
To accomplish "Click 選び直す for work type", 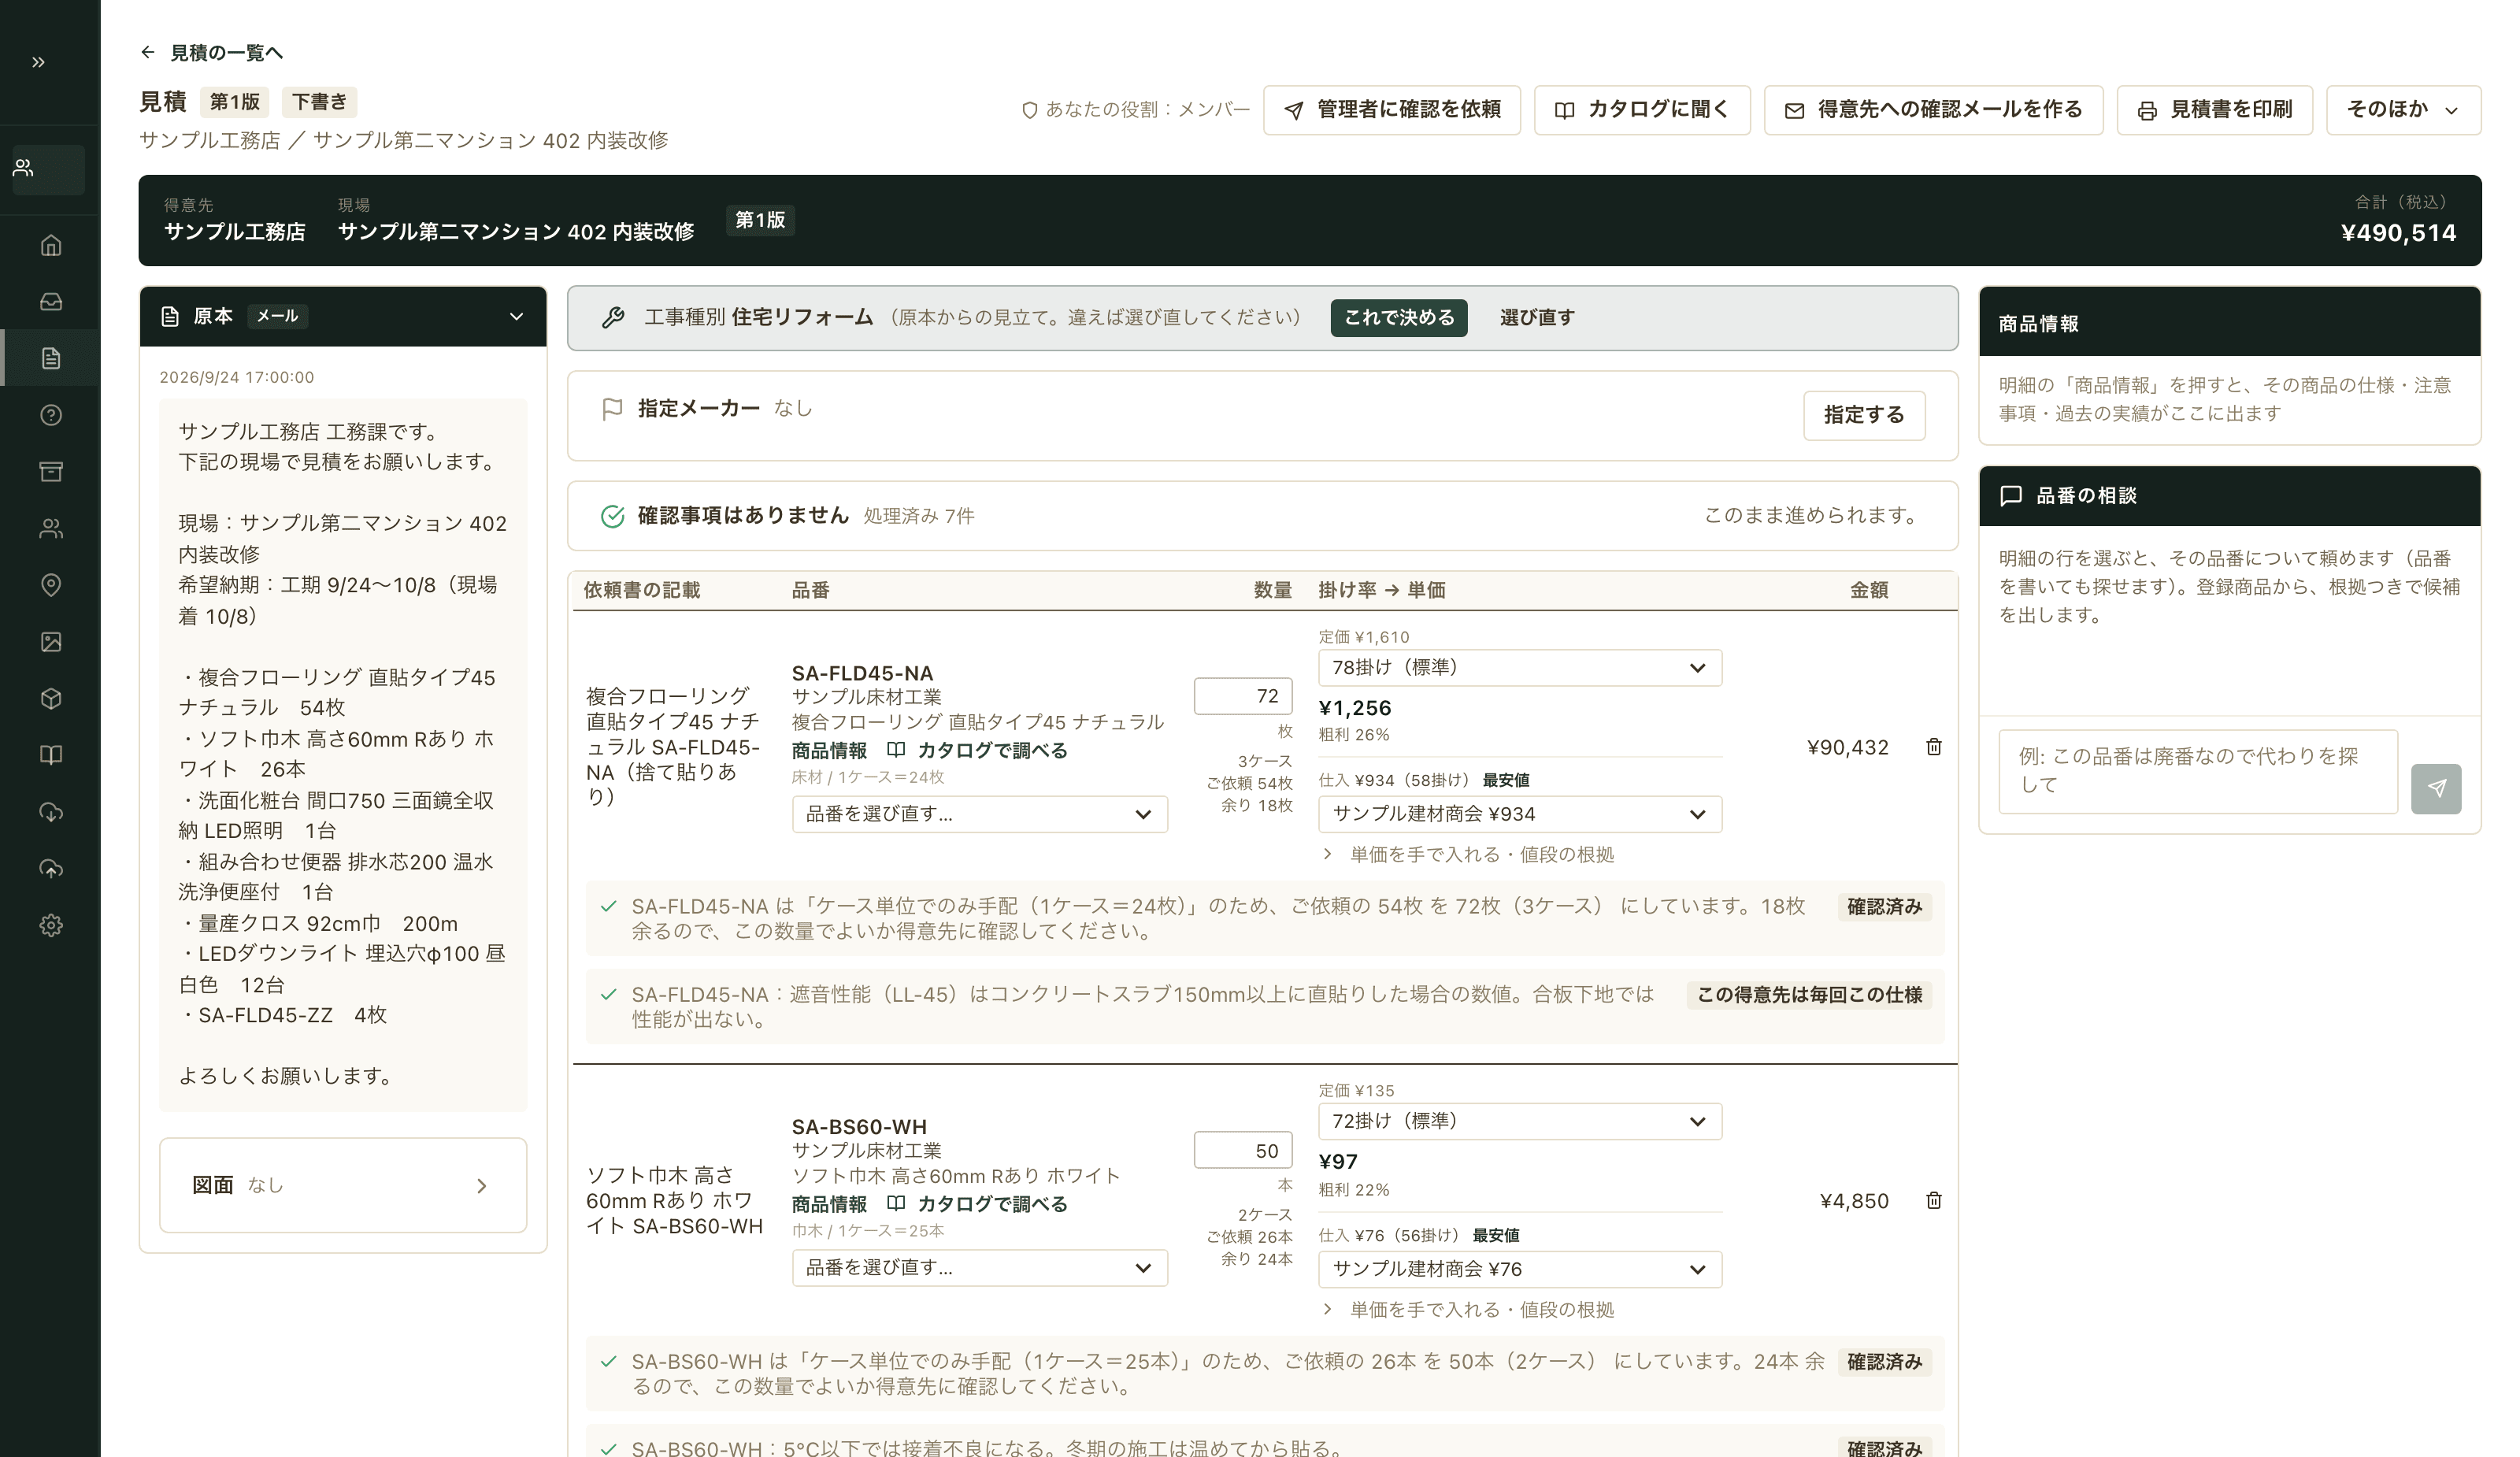I will click(x=1536, y=317).
